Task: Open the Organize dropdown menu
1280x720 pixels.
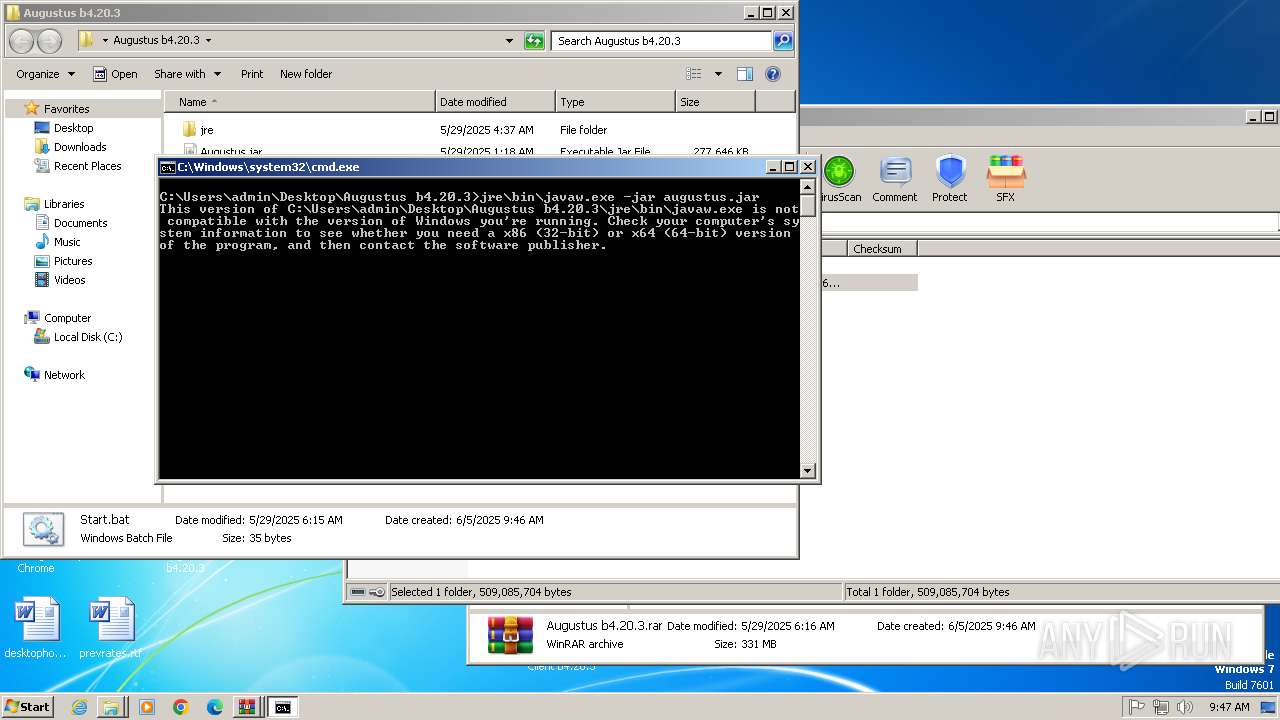Action: 45,74
